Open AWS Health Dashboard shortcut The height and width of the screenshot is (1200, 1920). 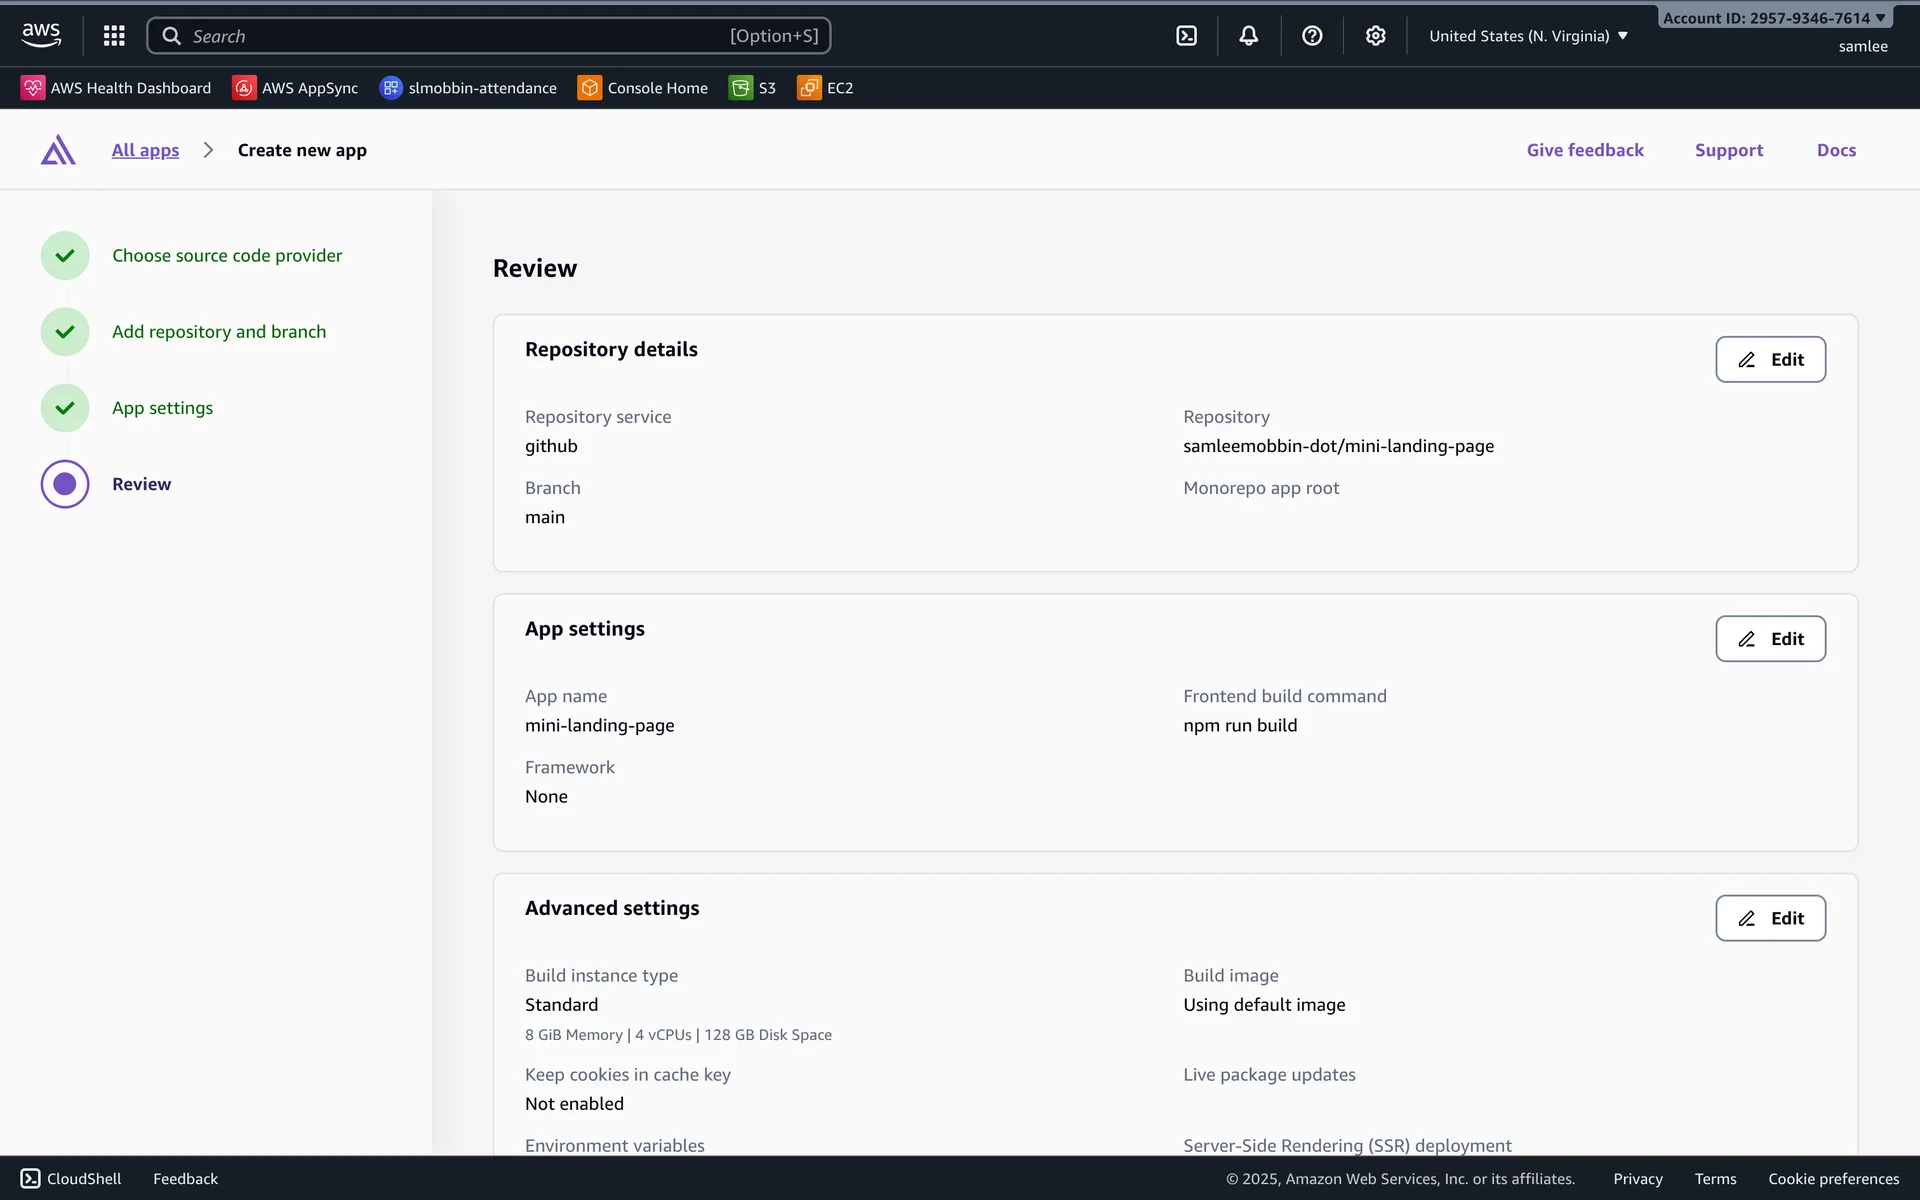pyautogui.click(x=116, y=88)
